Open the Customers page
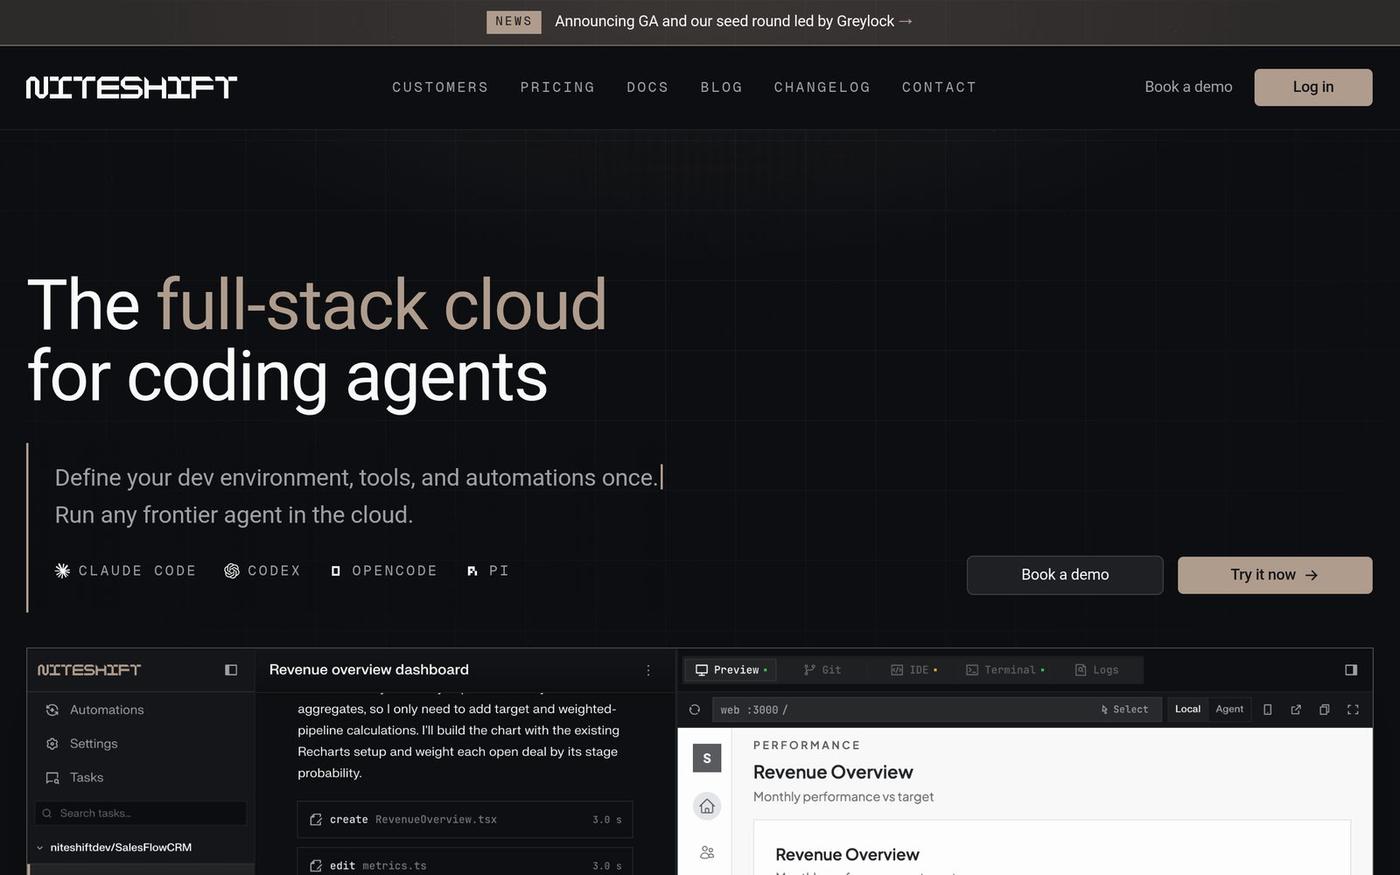This screenshot has height=875, width=1400. point(440,87)
